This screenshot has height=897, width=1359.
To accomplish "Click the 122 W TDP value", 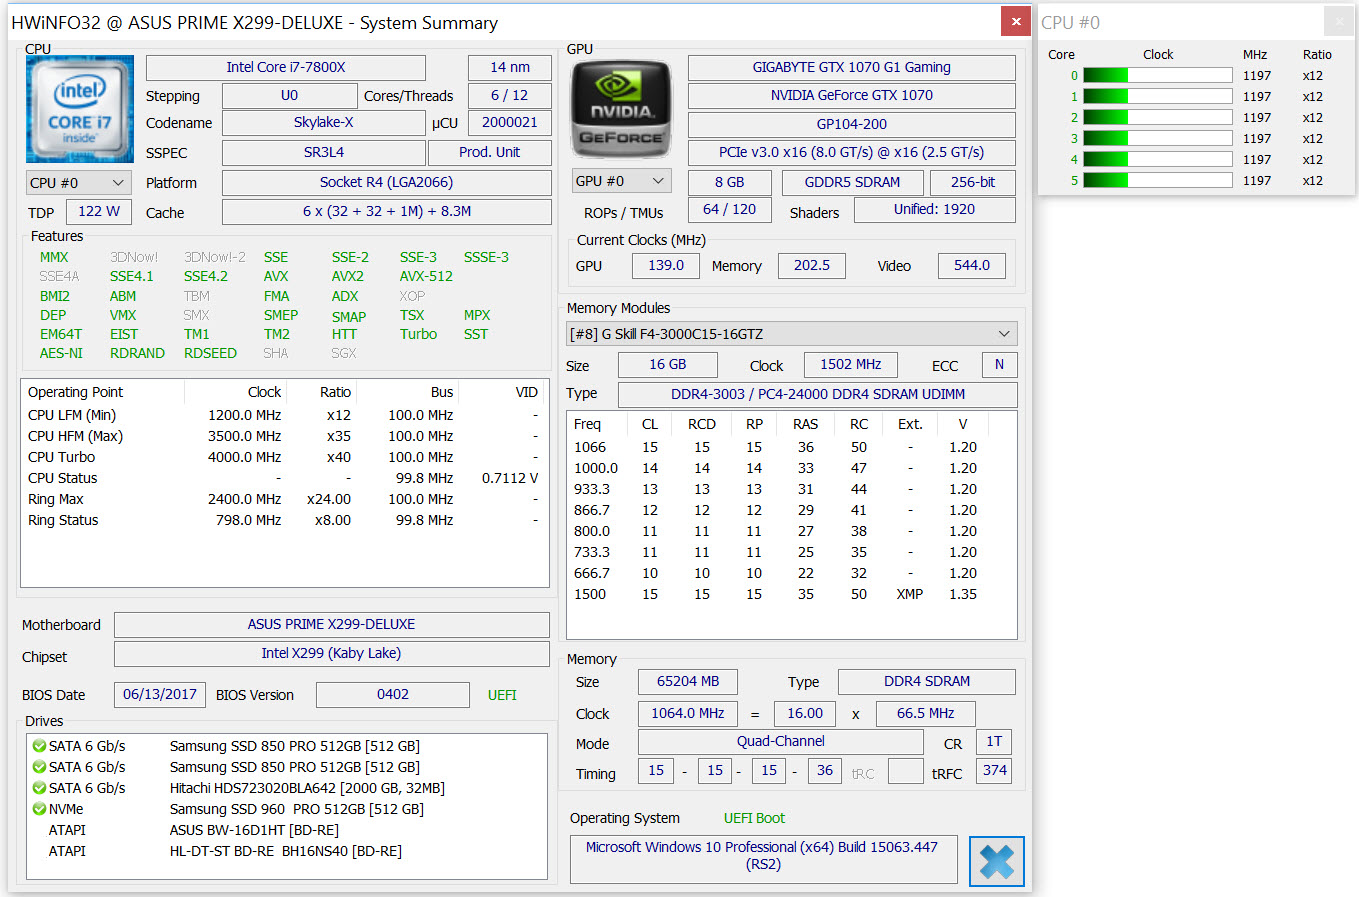I will (x=99, y=211).
